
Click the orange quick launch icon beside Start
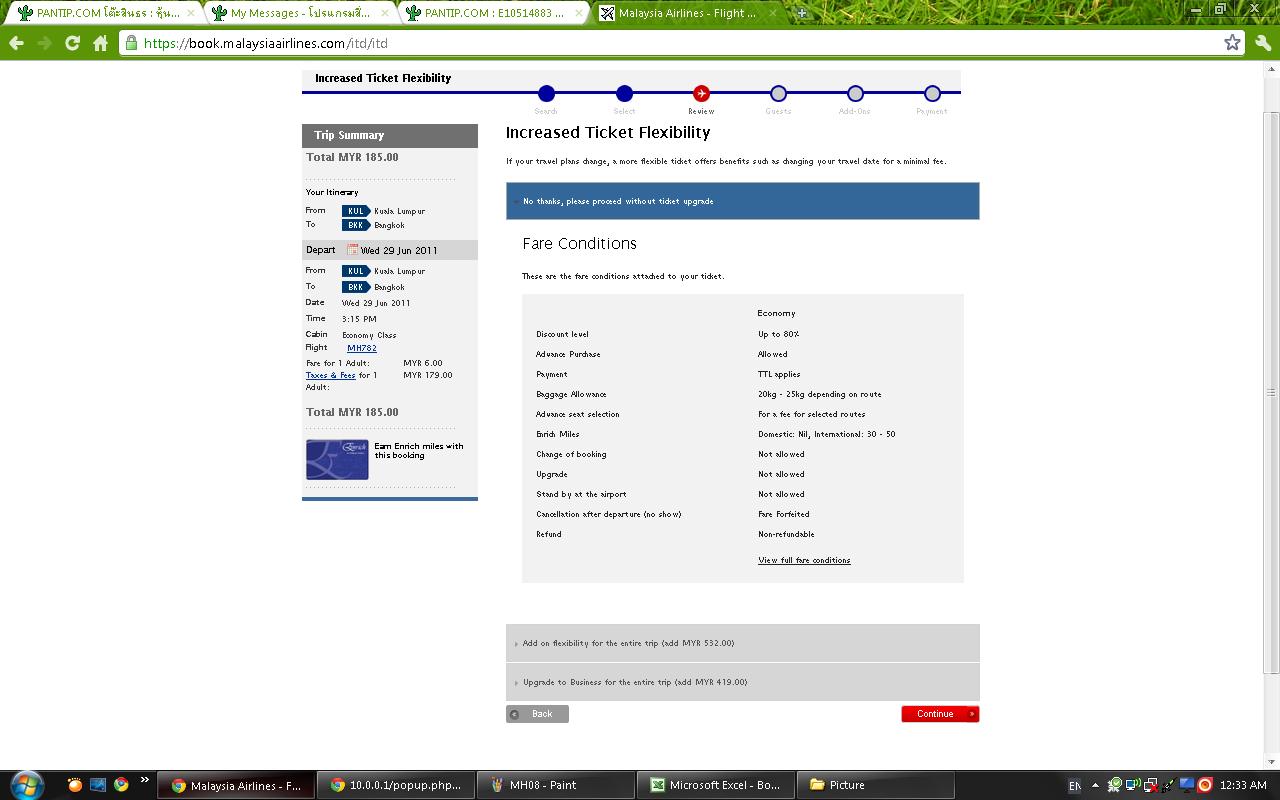(x=75, y=785)
